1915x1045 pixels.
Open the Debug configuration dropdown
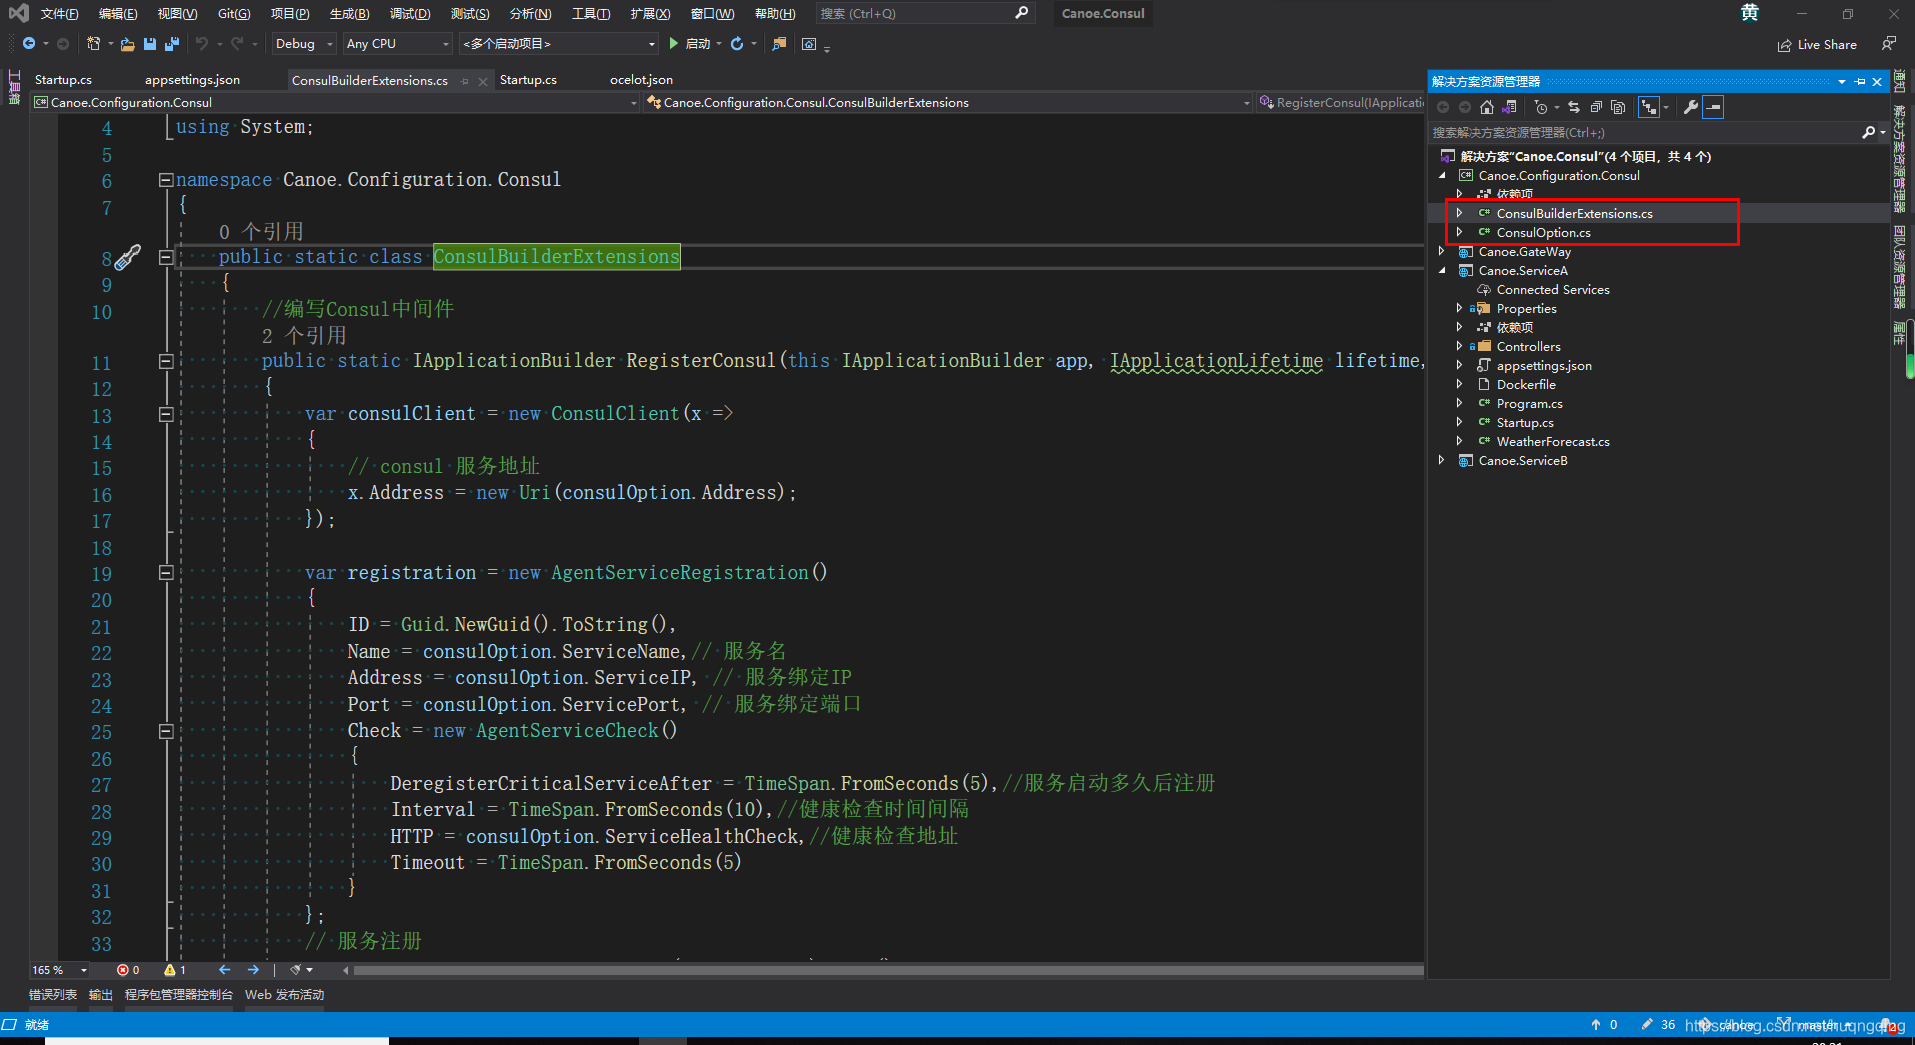coord(304,44)
